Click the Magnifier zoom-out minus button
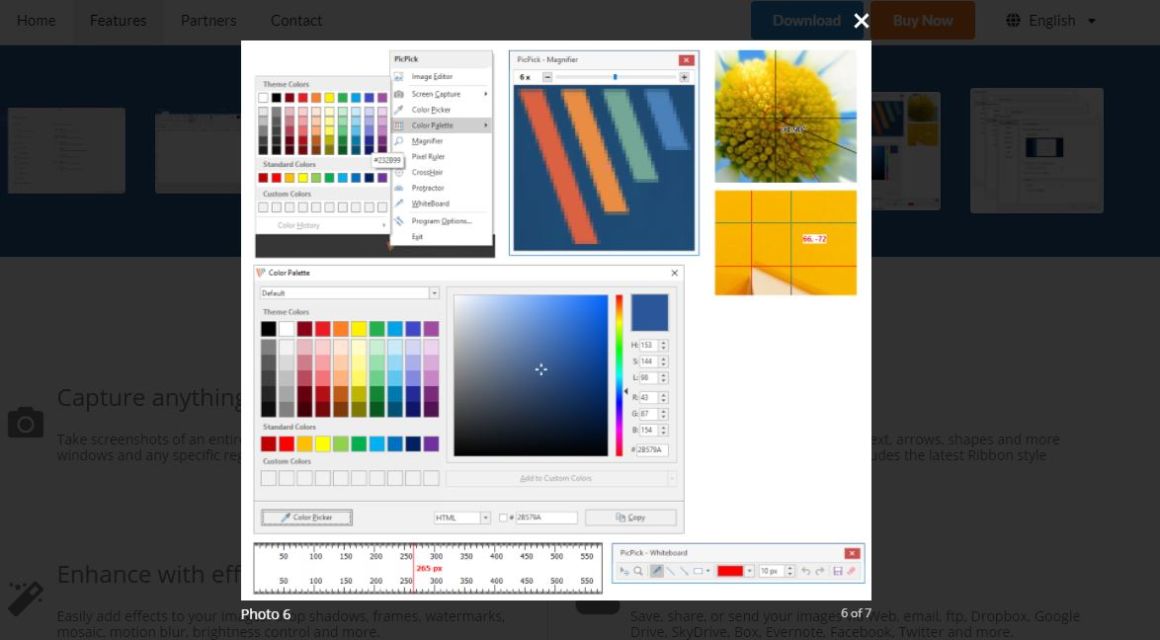The height and width of the screenshot is (640, 1160). tap(547, 77)
